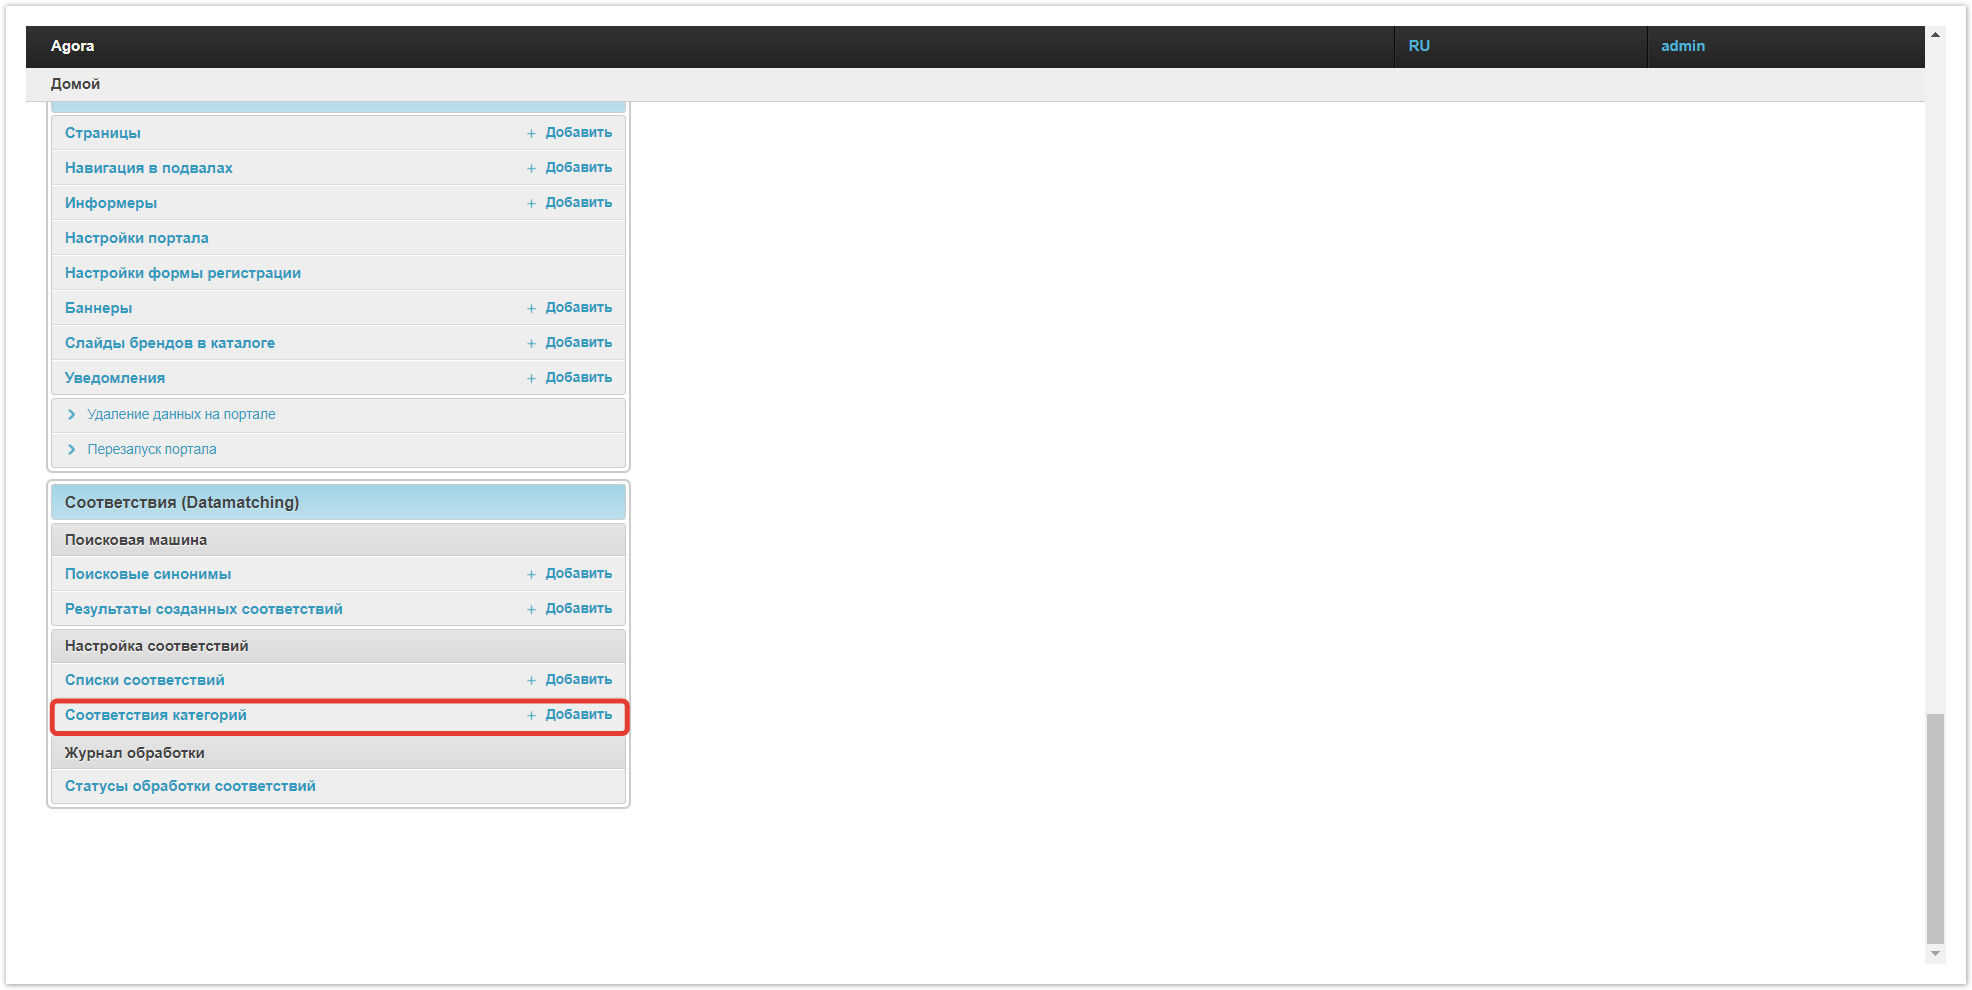Open Настройки формы регистрации
1972x990 pixels.
pos(183,273)
